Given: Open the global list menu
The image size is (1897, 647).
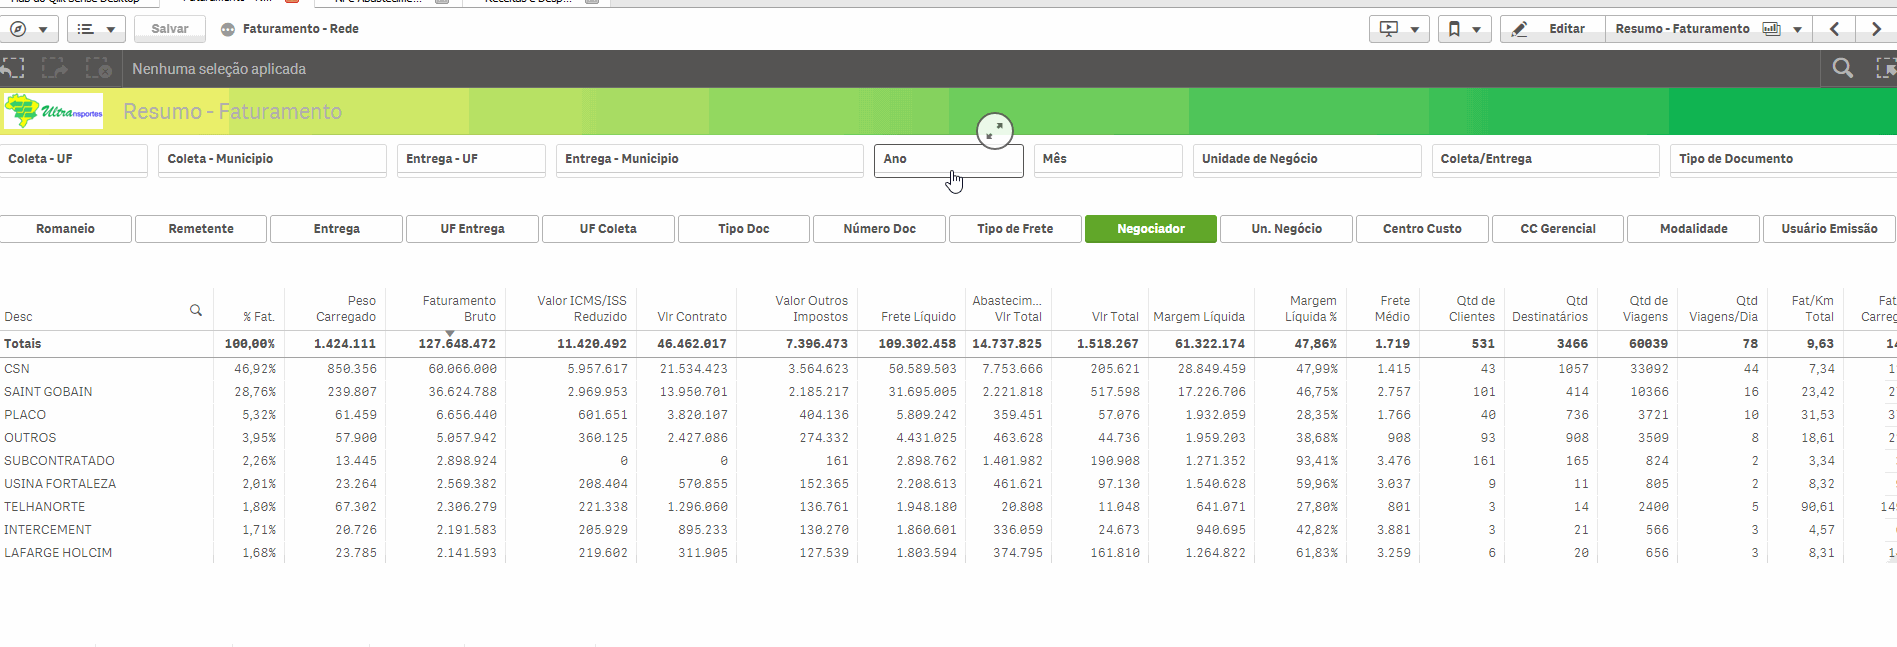Looking at the screenshot, I should pyautogui.click(x=96, y=29).
